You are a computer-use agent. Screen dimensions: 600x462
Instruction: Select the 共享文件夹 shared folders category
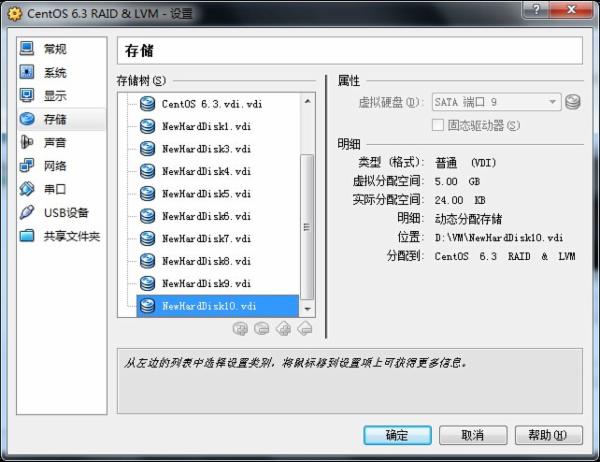59,236
